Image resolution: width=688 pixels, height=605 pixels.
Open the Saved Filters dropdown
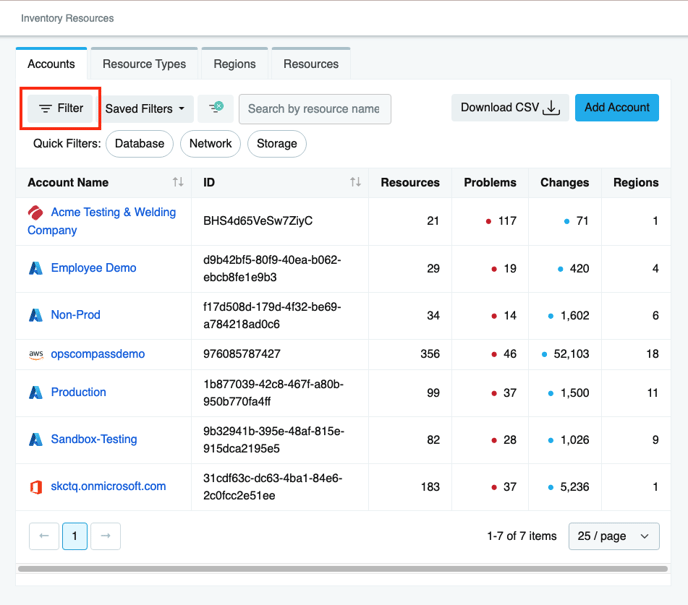click(145, 109)
